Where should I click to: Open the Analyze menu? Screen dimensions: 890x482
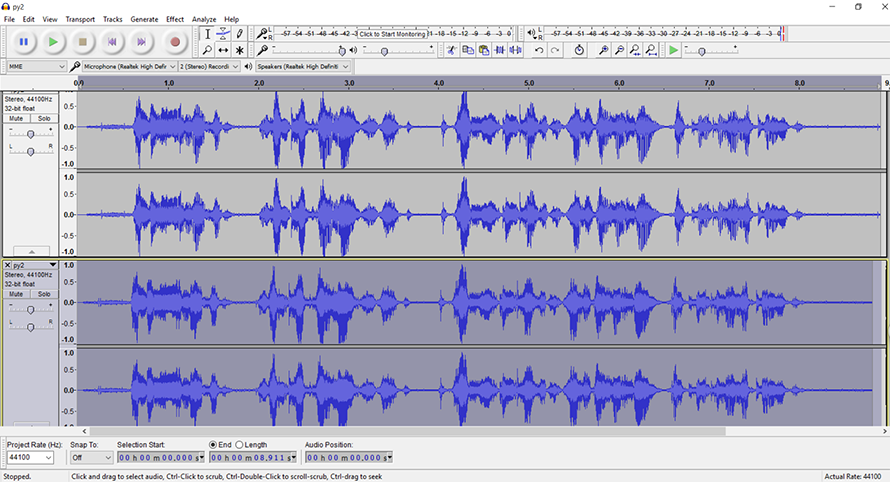pyautogui.click(x=204, y=19)
